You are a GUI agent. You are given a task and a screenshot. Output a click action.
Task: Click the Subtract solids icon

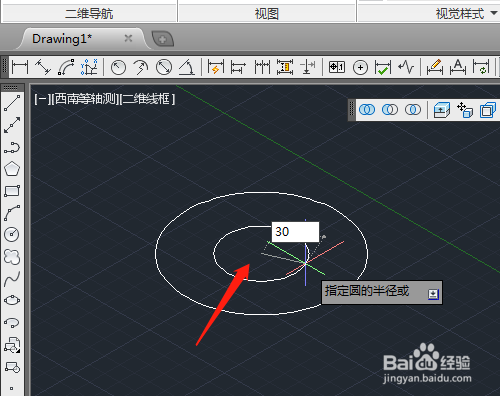(390, 109)
